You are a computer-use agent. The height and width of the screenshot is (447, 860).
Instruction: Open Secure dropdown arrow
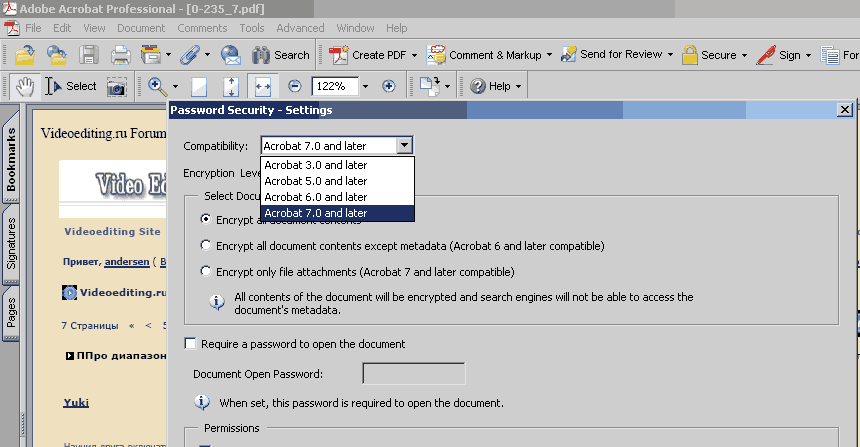744,55
